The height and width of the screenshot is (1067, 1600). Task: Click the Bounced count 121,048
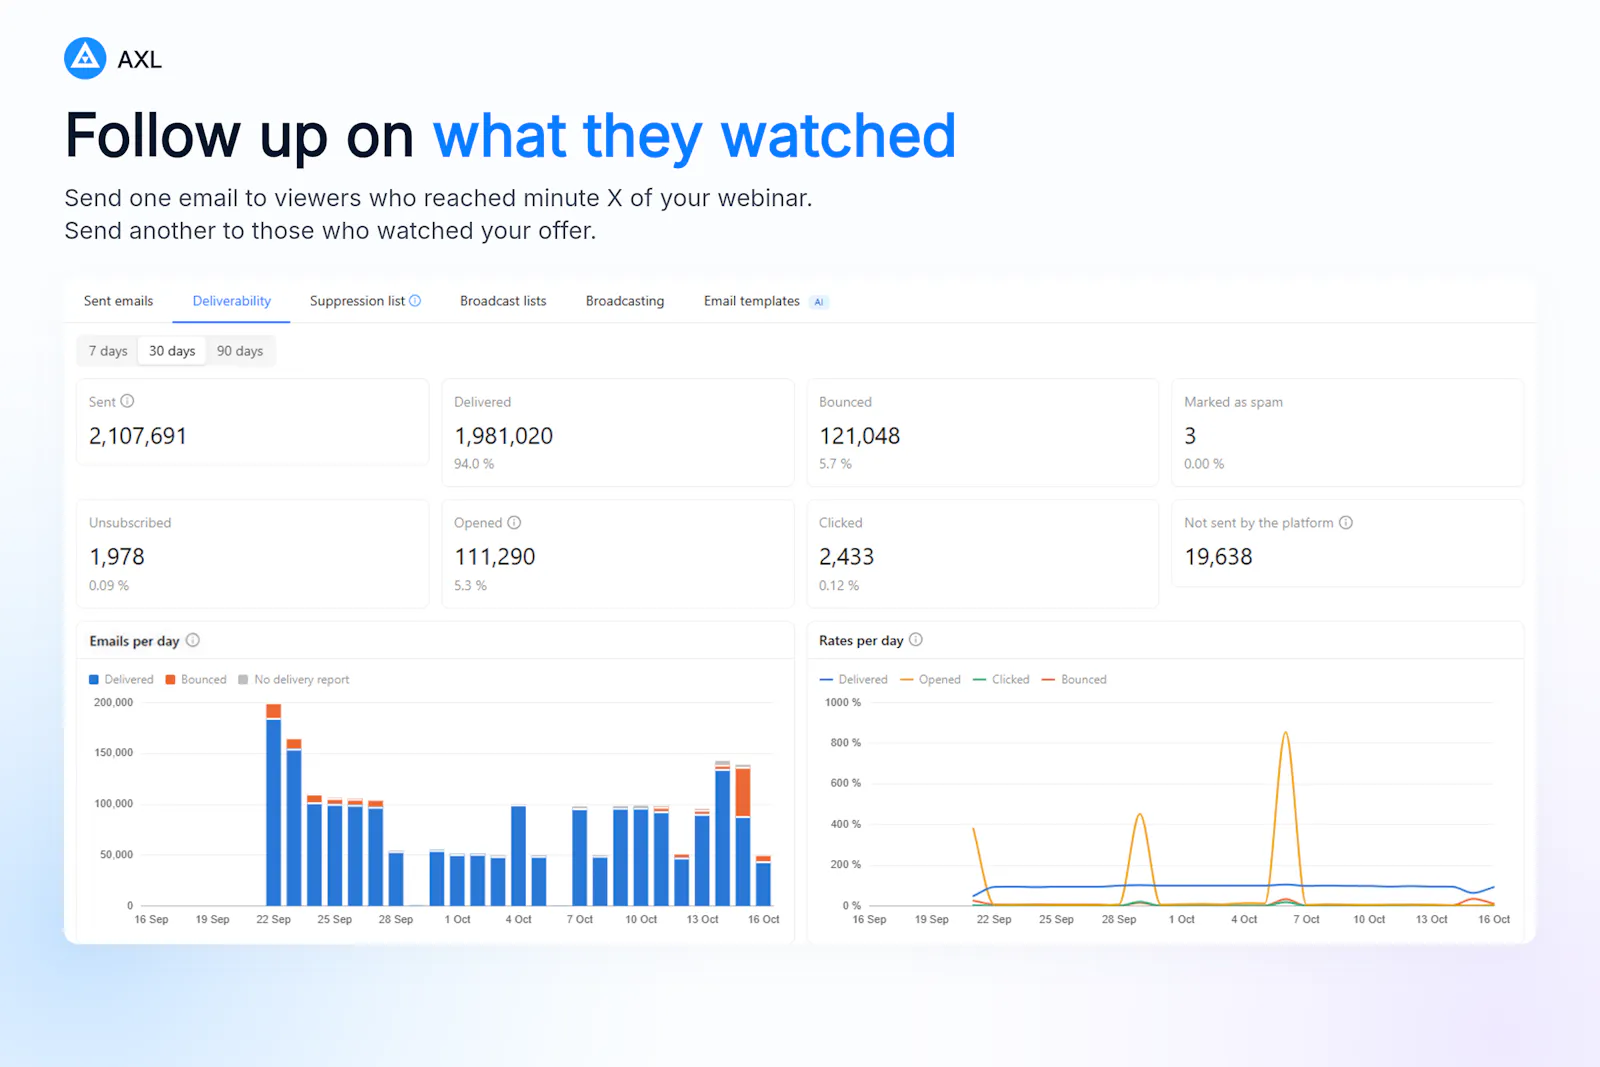860,436
